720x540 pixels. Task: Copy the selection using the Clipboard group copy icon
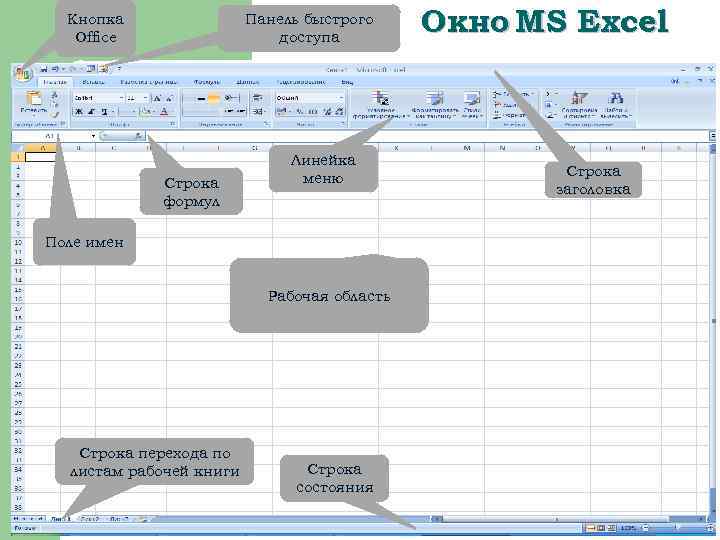point(55,105)
